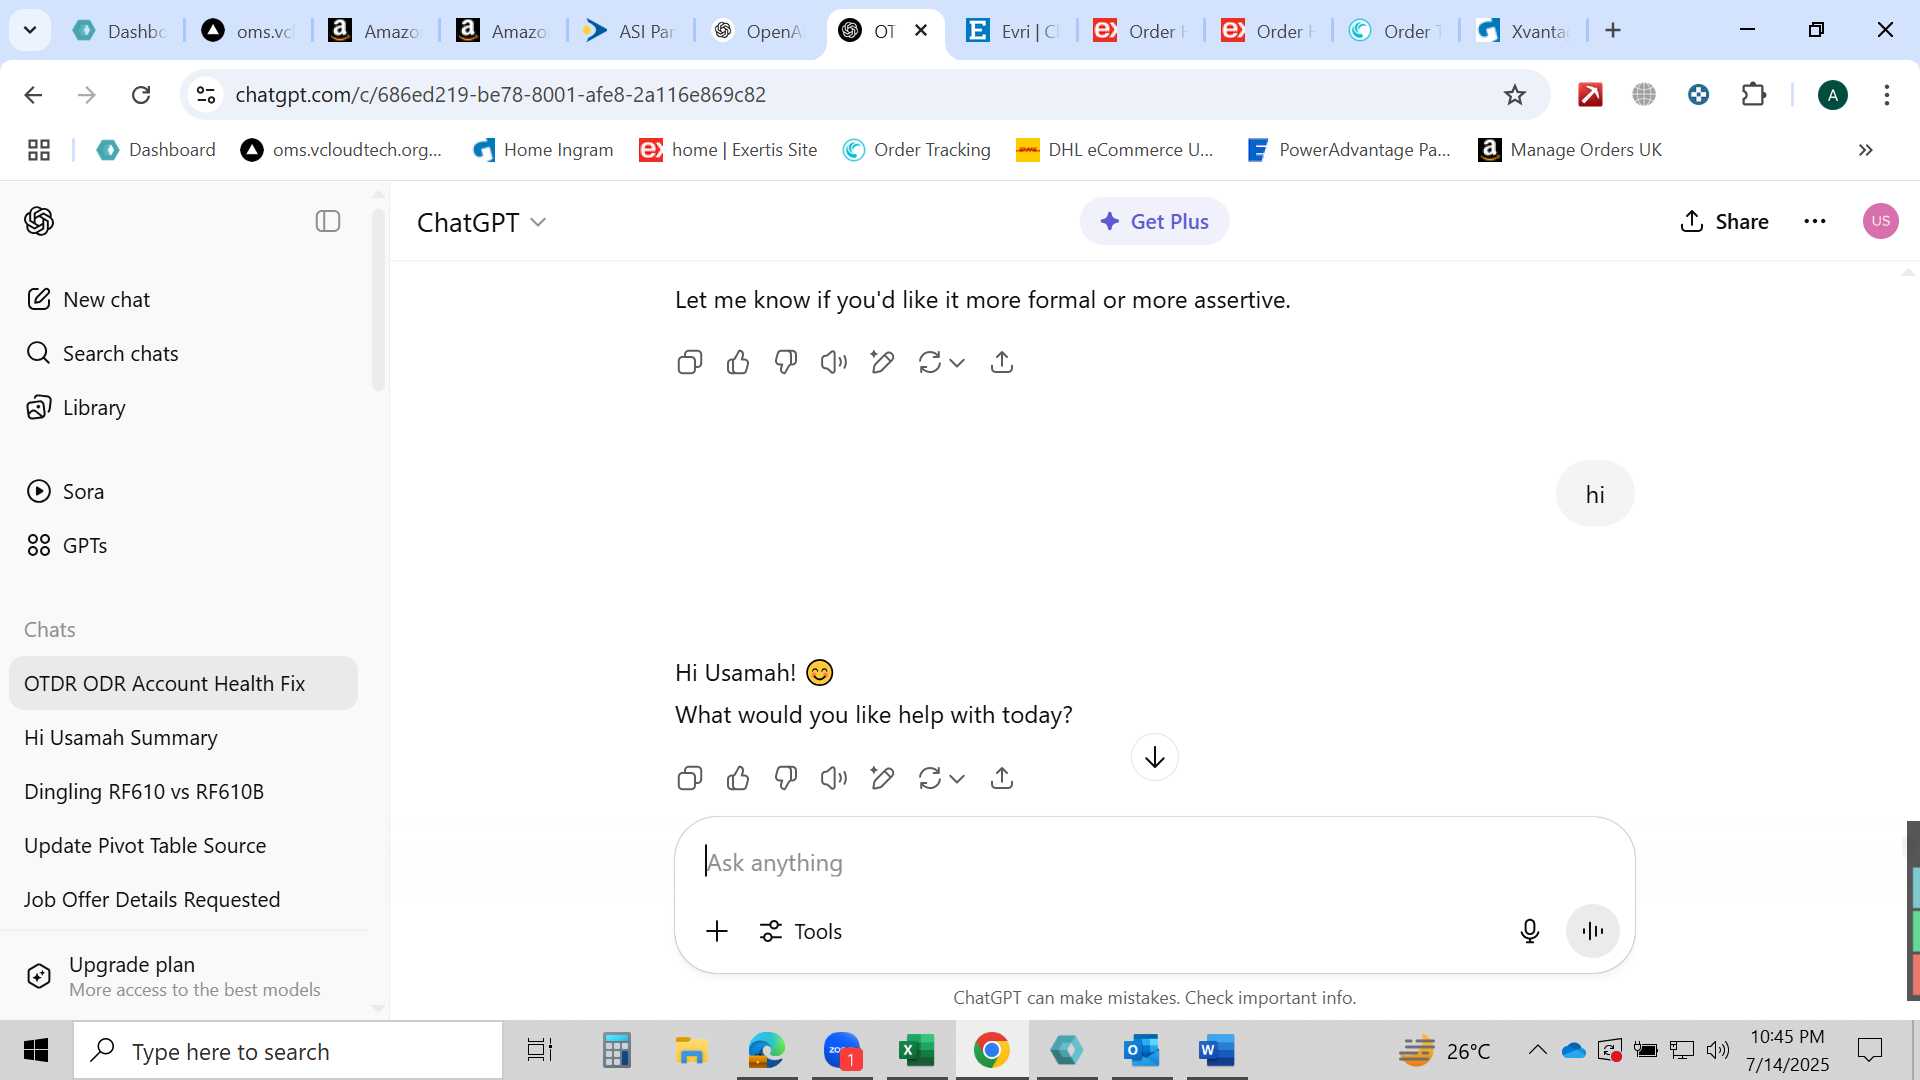
Task: Switch to the Dashboard browser tab
Action: [x=120, y=31]
